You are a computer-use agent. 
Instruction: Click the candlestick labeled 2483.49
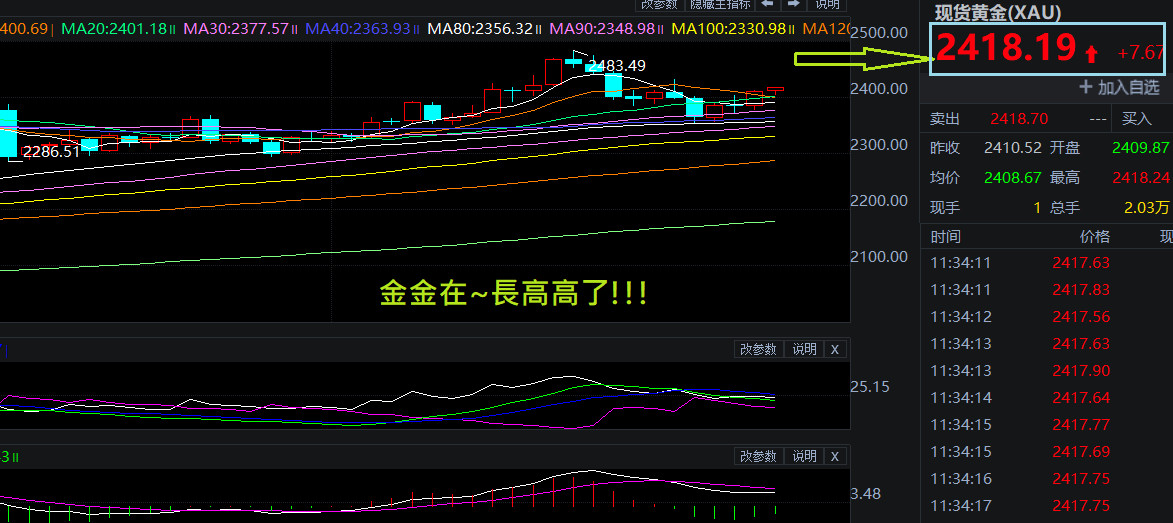pos(575,59)
